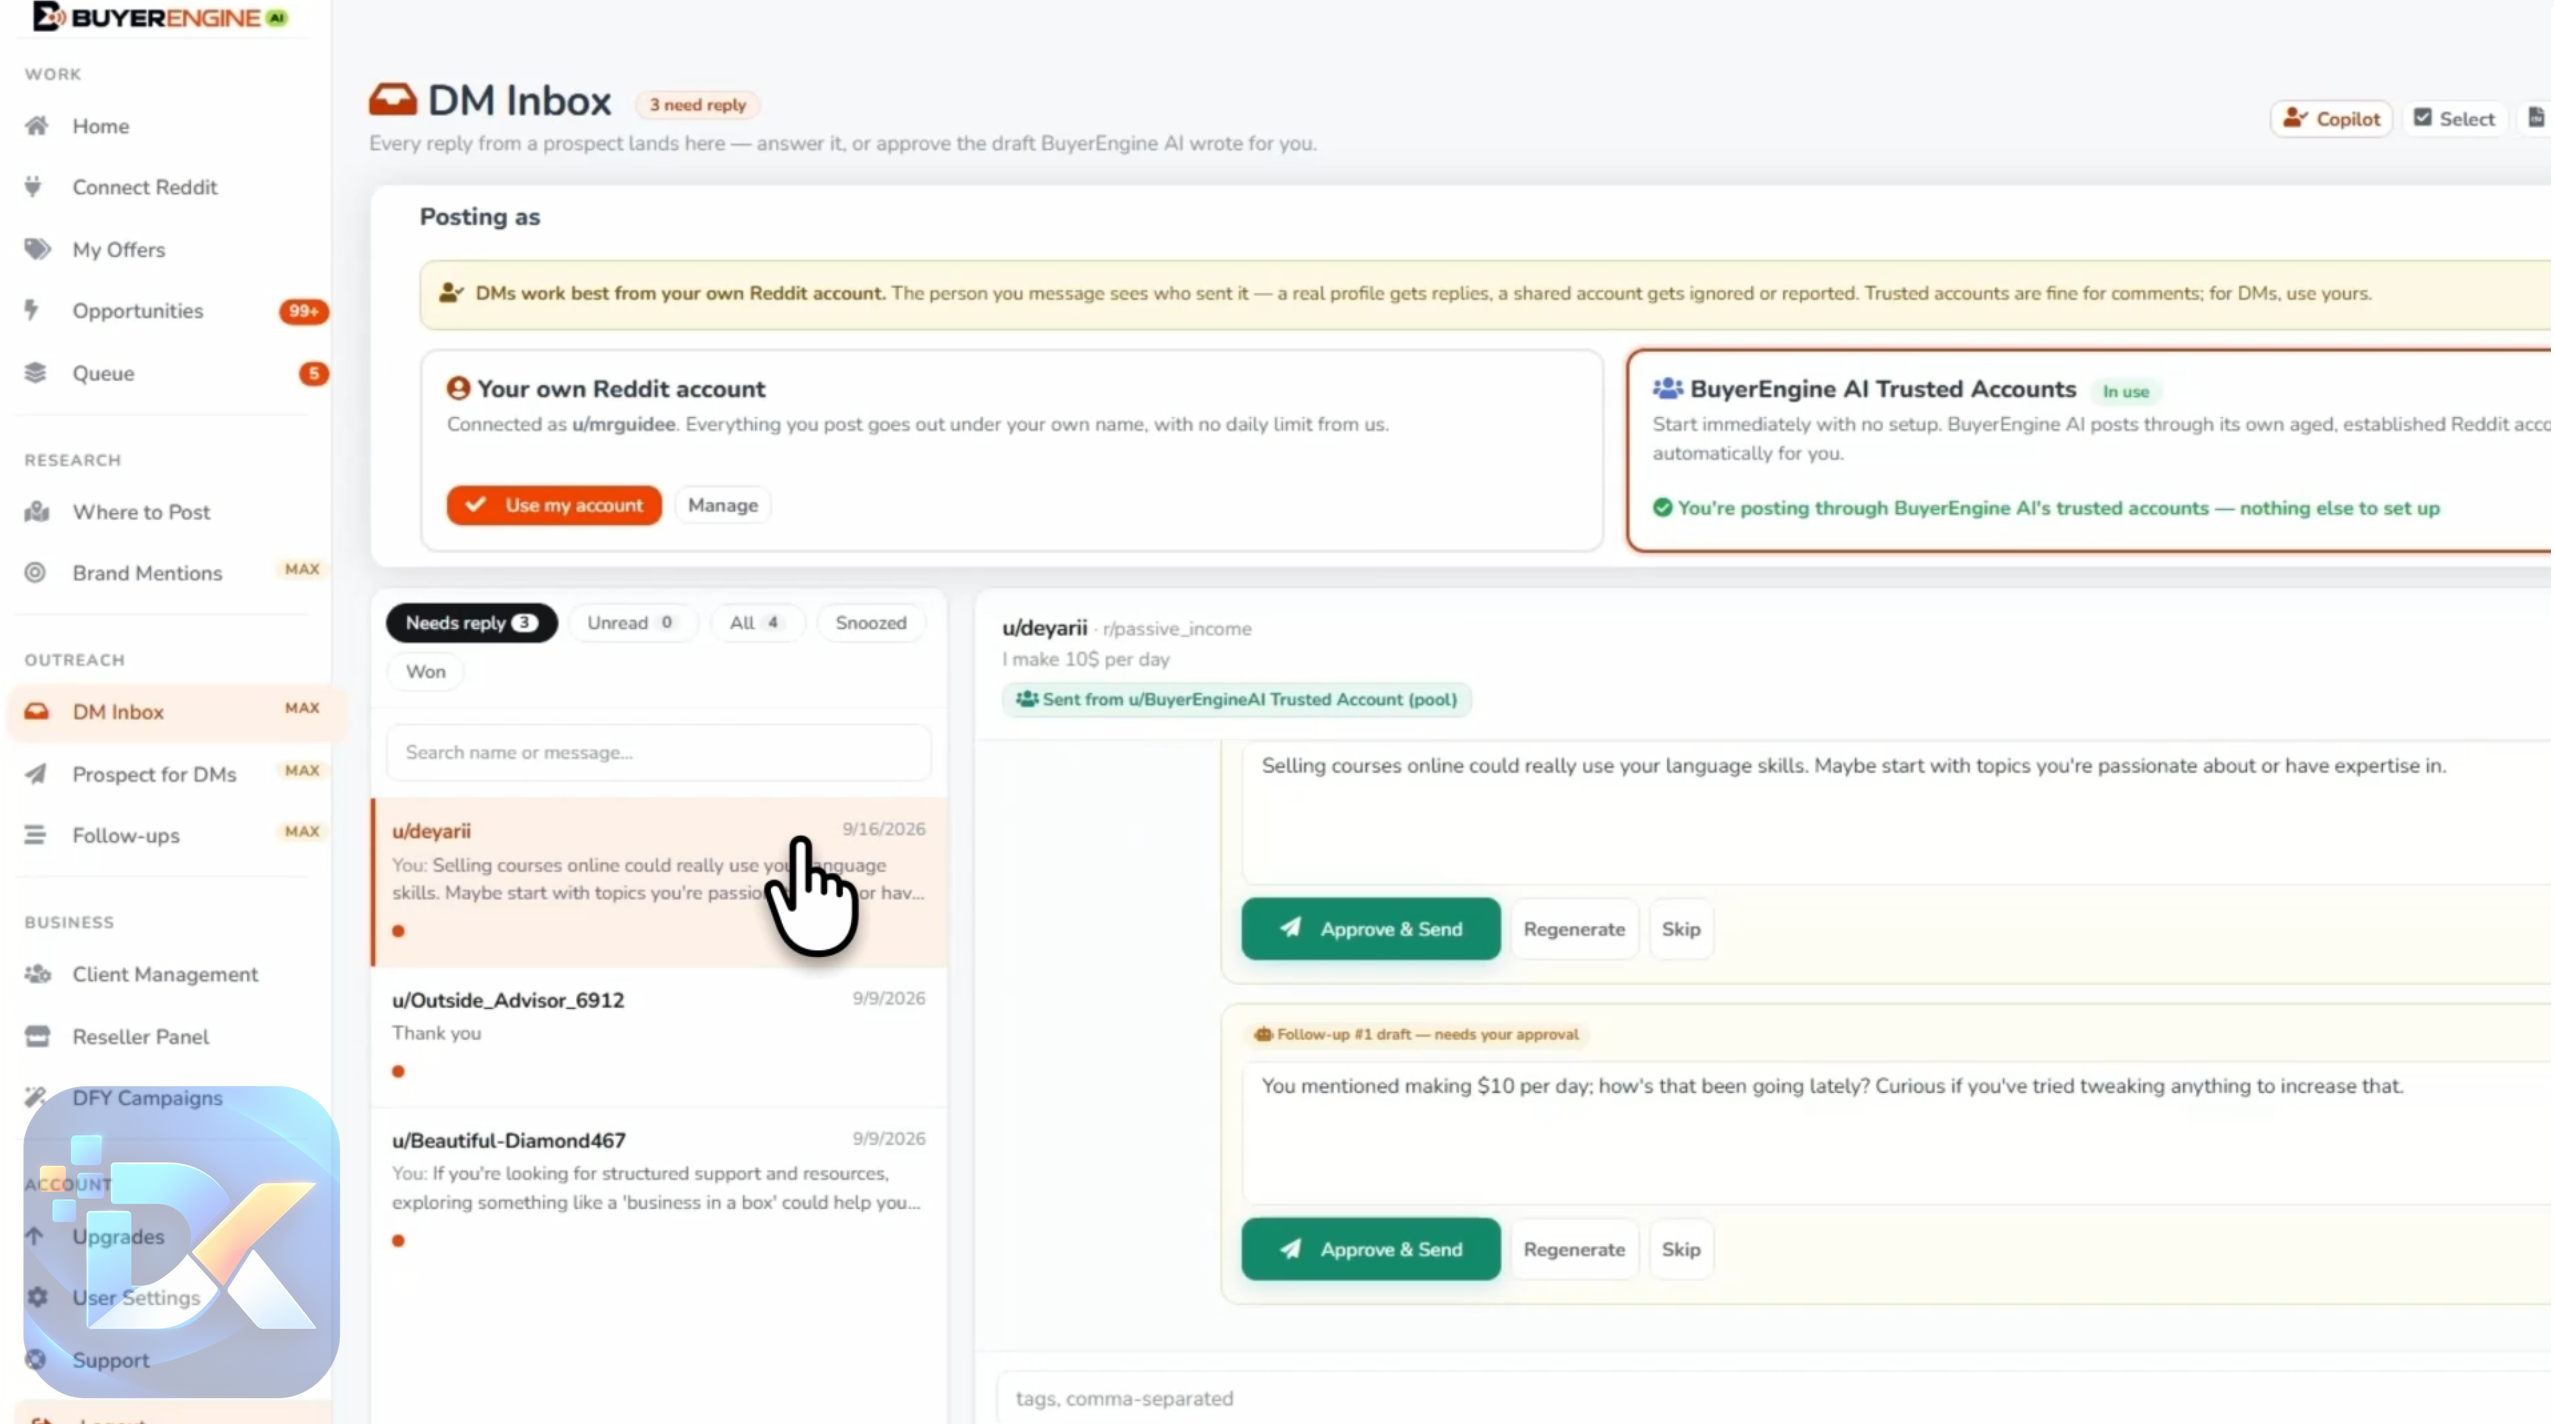Image resolution: width=2554 pixels, height=1424 pixels.
Task: Regenerate the Selling courses draft
Action: pyautogui.click(x=1574, y=929)
